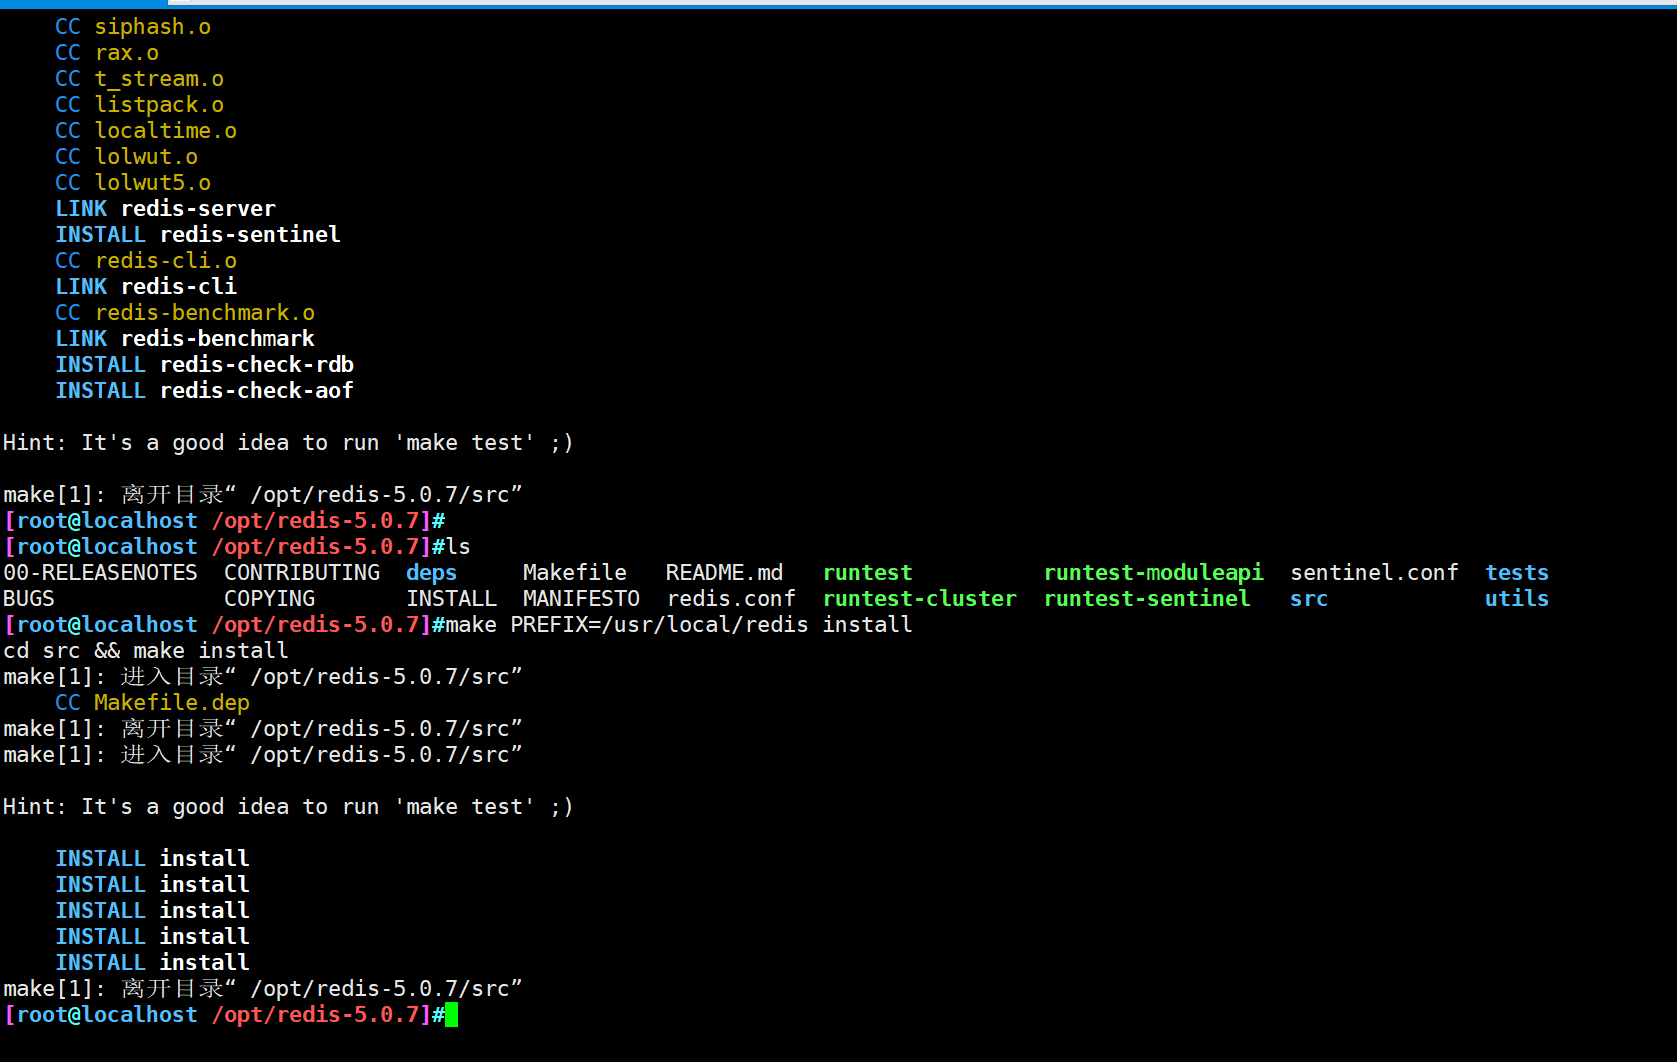Select the "tests" directory name

pos(1517,573)
